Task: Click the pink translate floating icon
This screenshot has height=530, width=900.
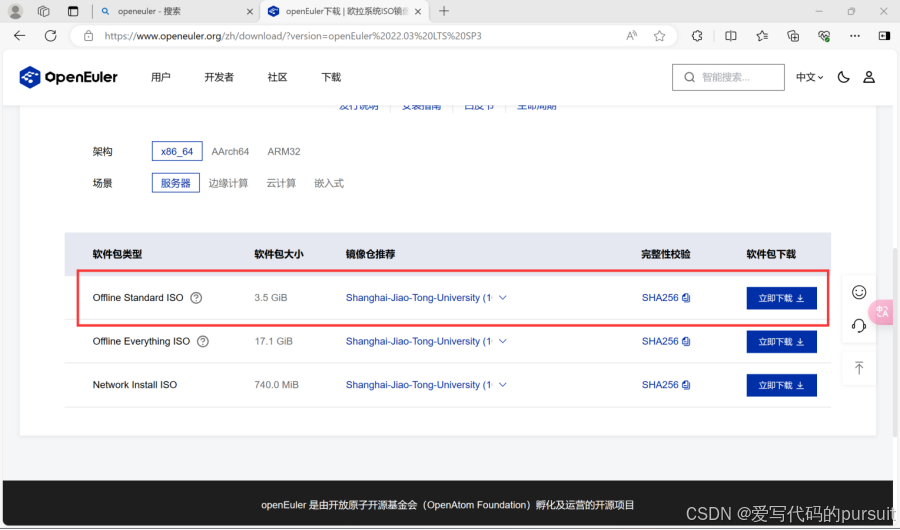Action: click(882, 312)
